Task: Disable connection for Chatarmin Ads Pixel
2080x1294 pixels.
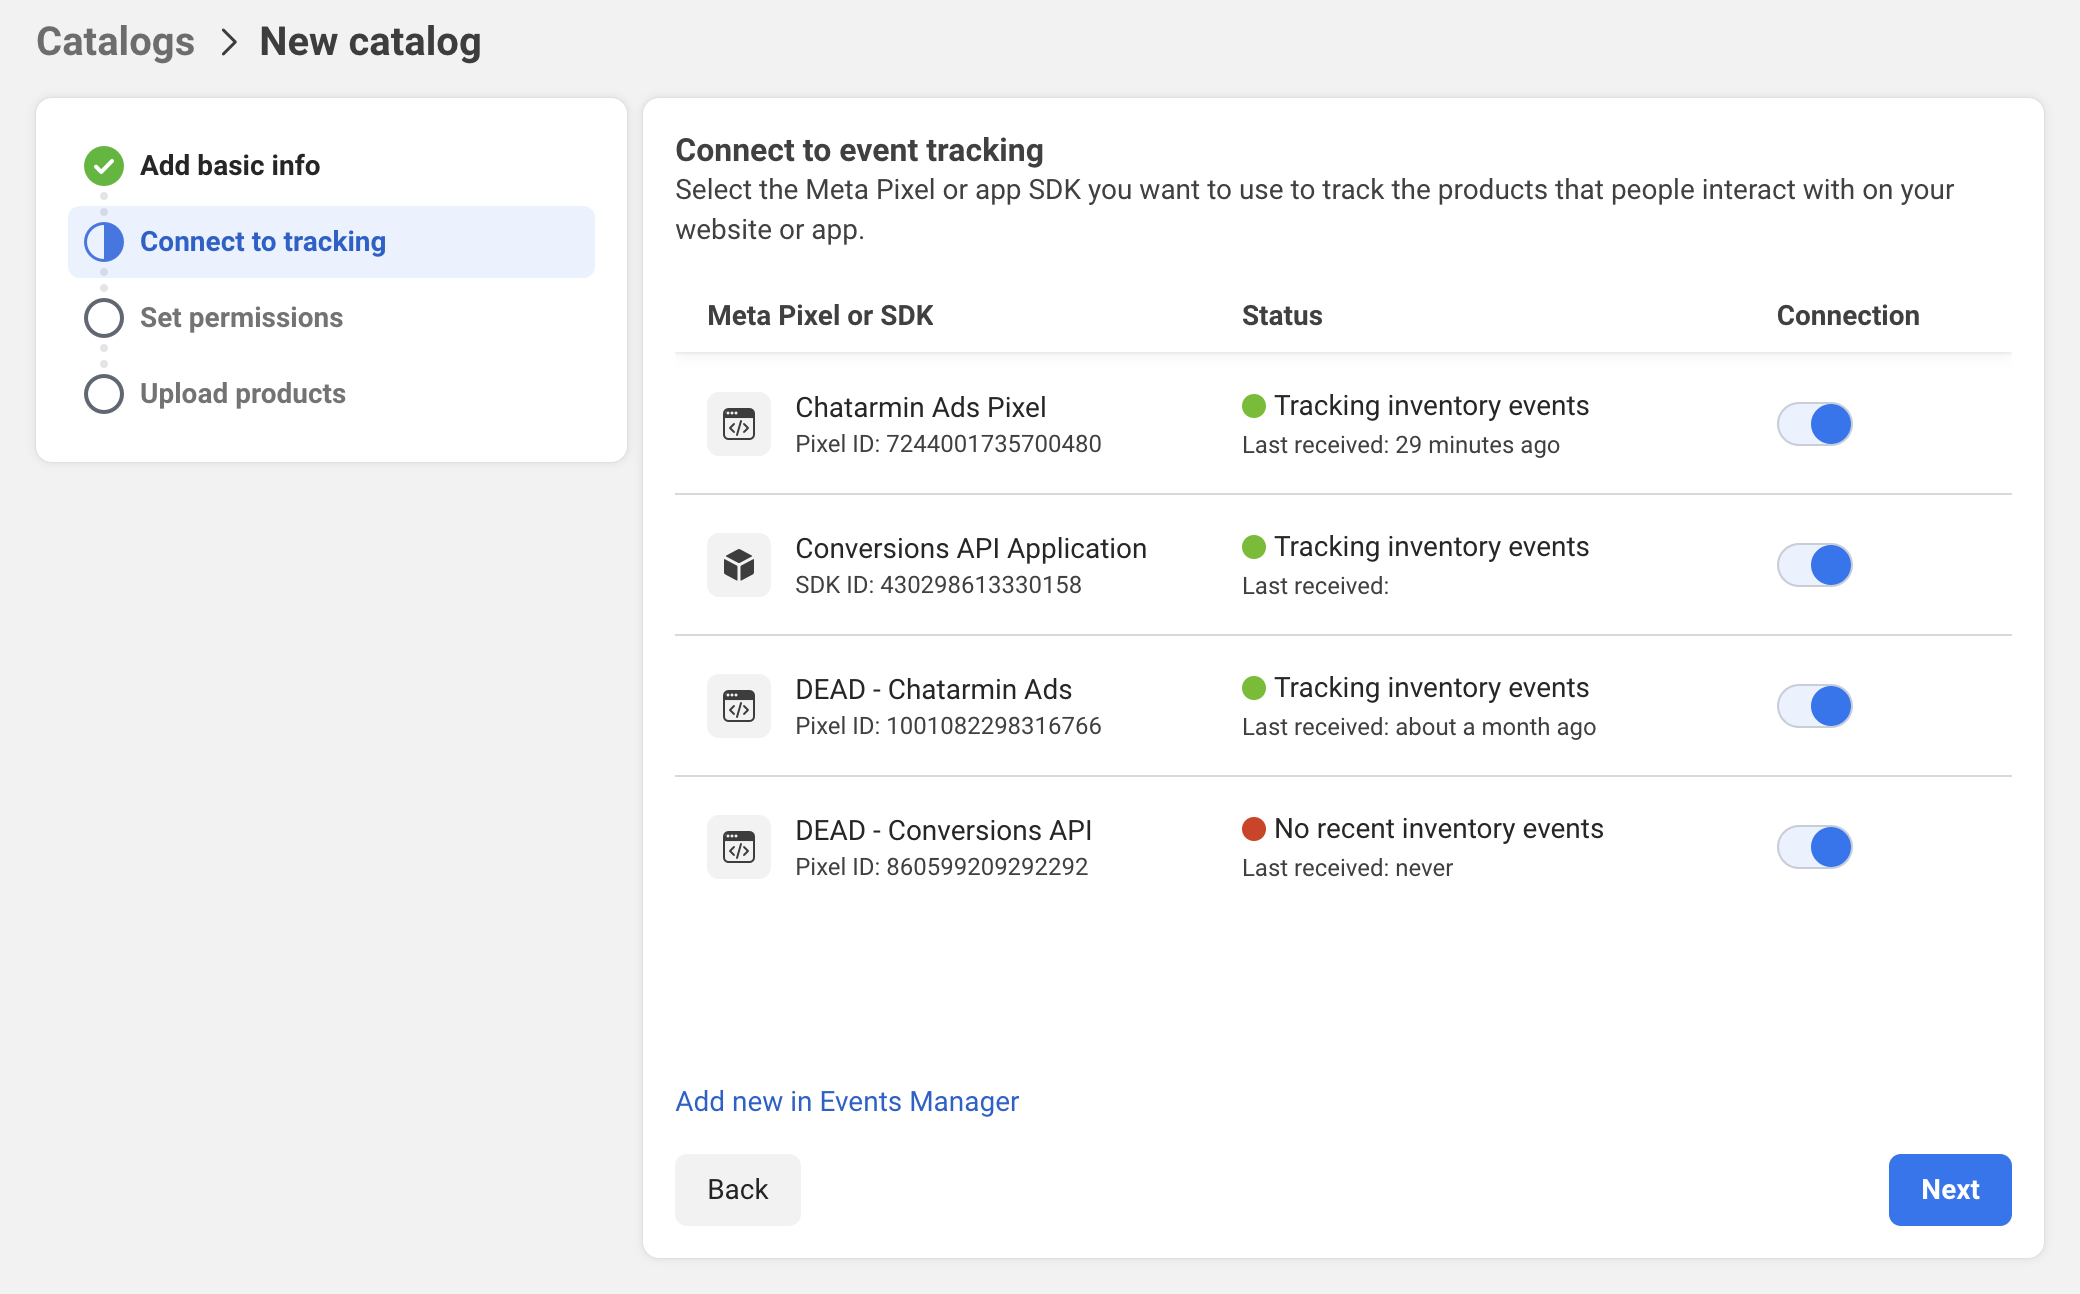Action: coord(1814,424)
